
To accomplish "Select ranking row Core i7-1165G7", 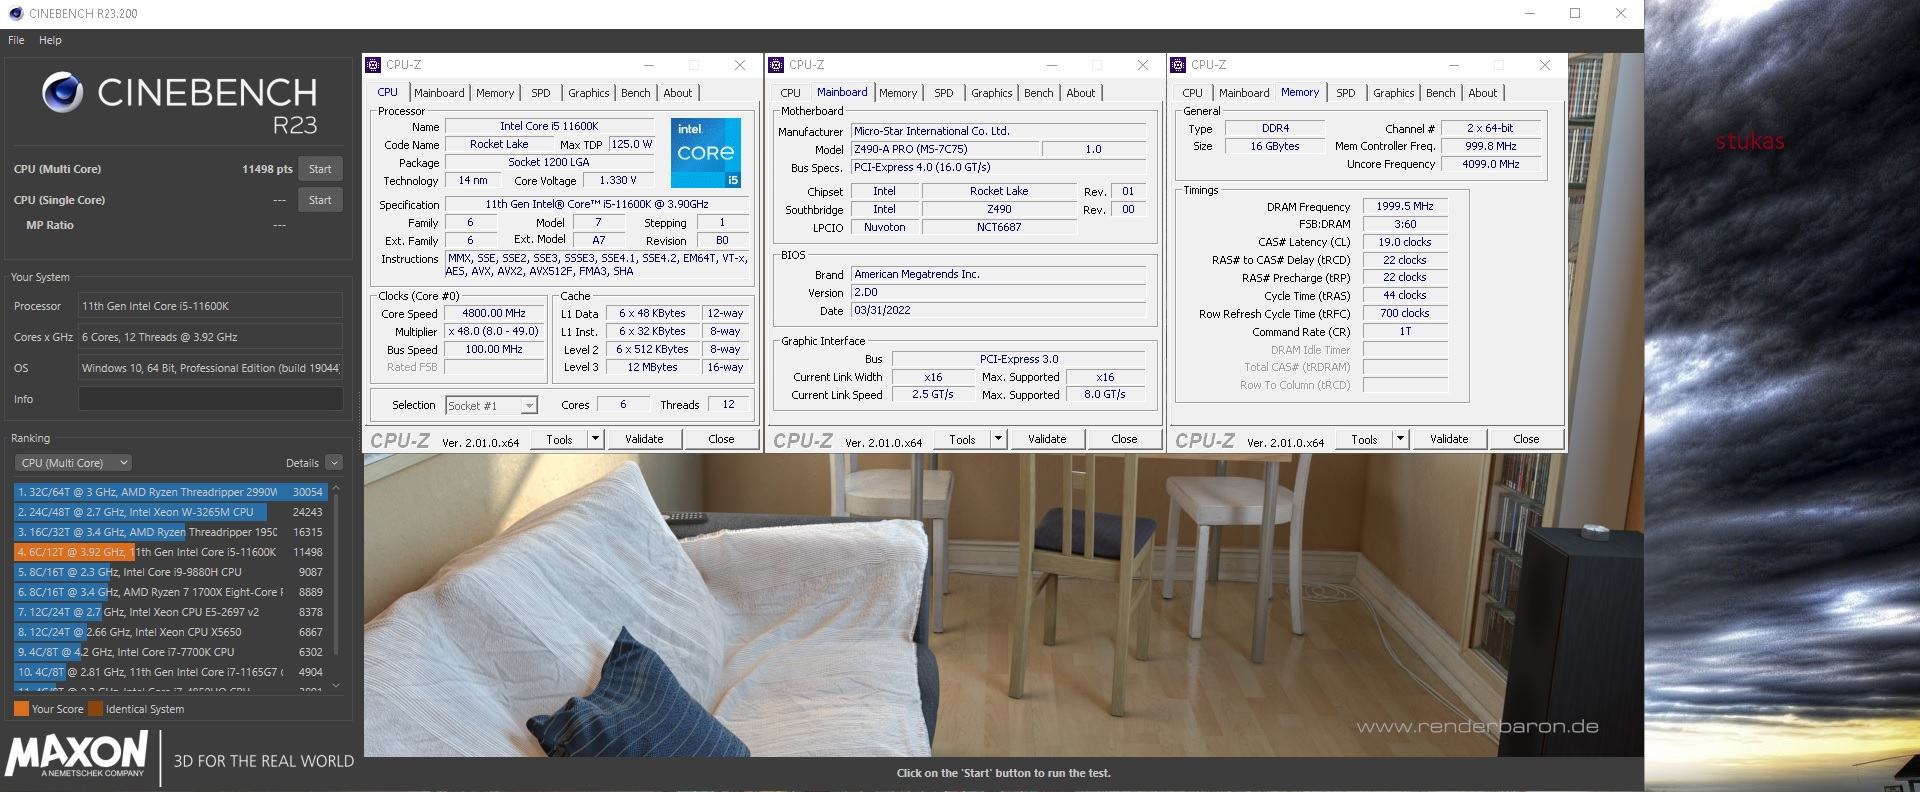I will [x=170, y=672].
